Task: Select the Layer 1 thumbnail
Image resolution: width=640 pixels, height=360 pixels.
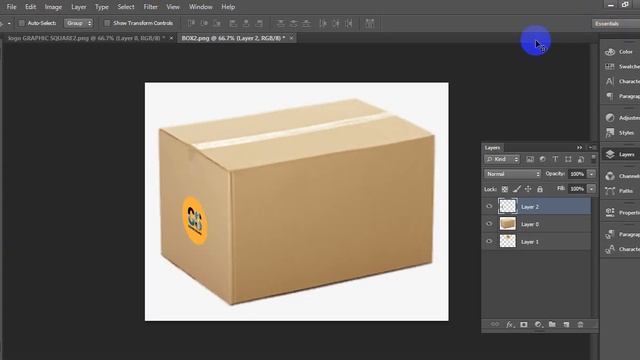Action: coord(508,241)
